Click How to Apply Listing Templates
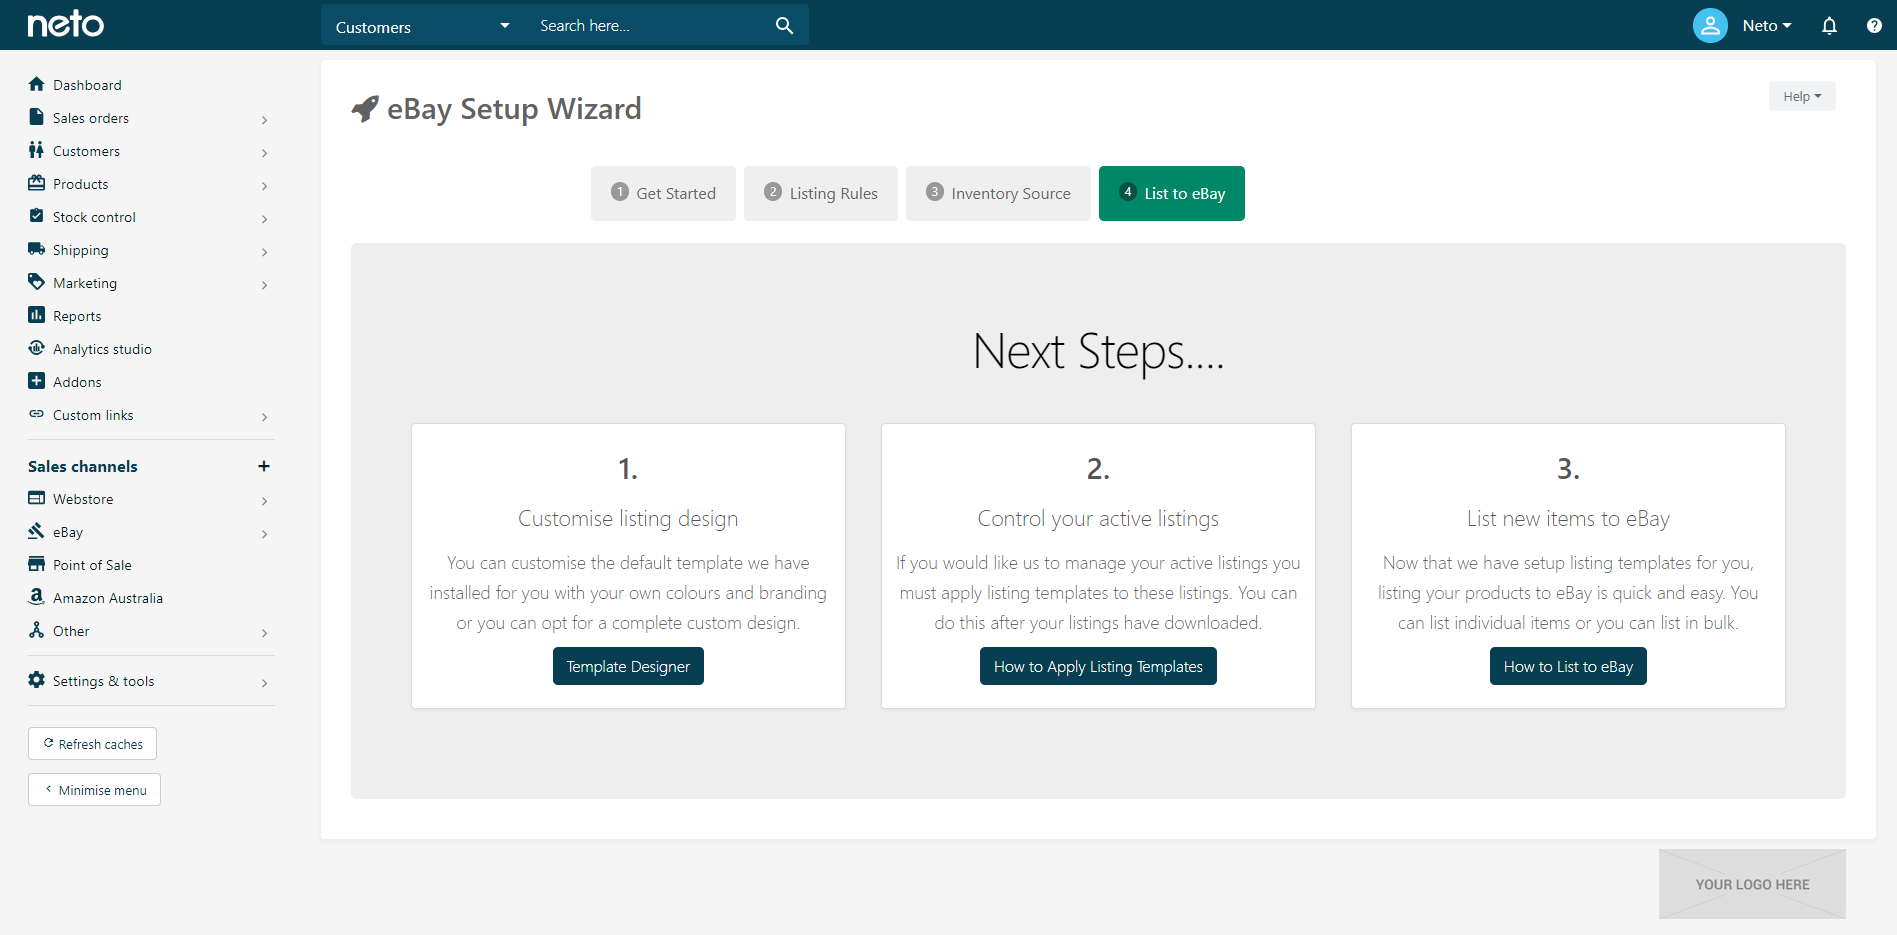The height and width of the screenshot is (935, 1897). coord(1098,666)
